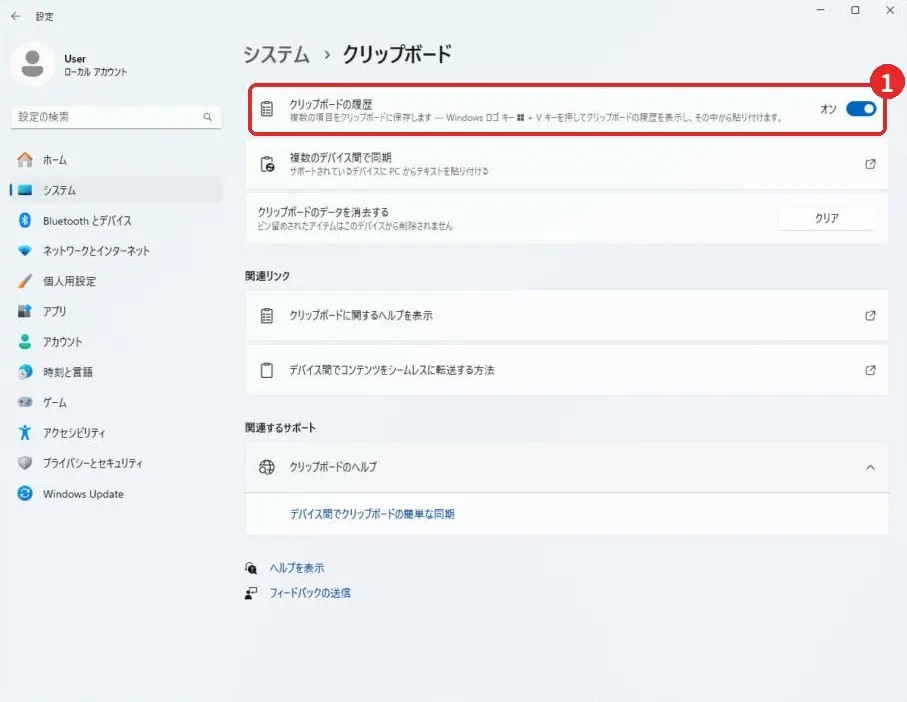Click the 時刻と言語 globe clock icon

coord(25,372)
